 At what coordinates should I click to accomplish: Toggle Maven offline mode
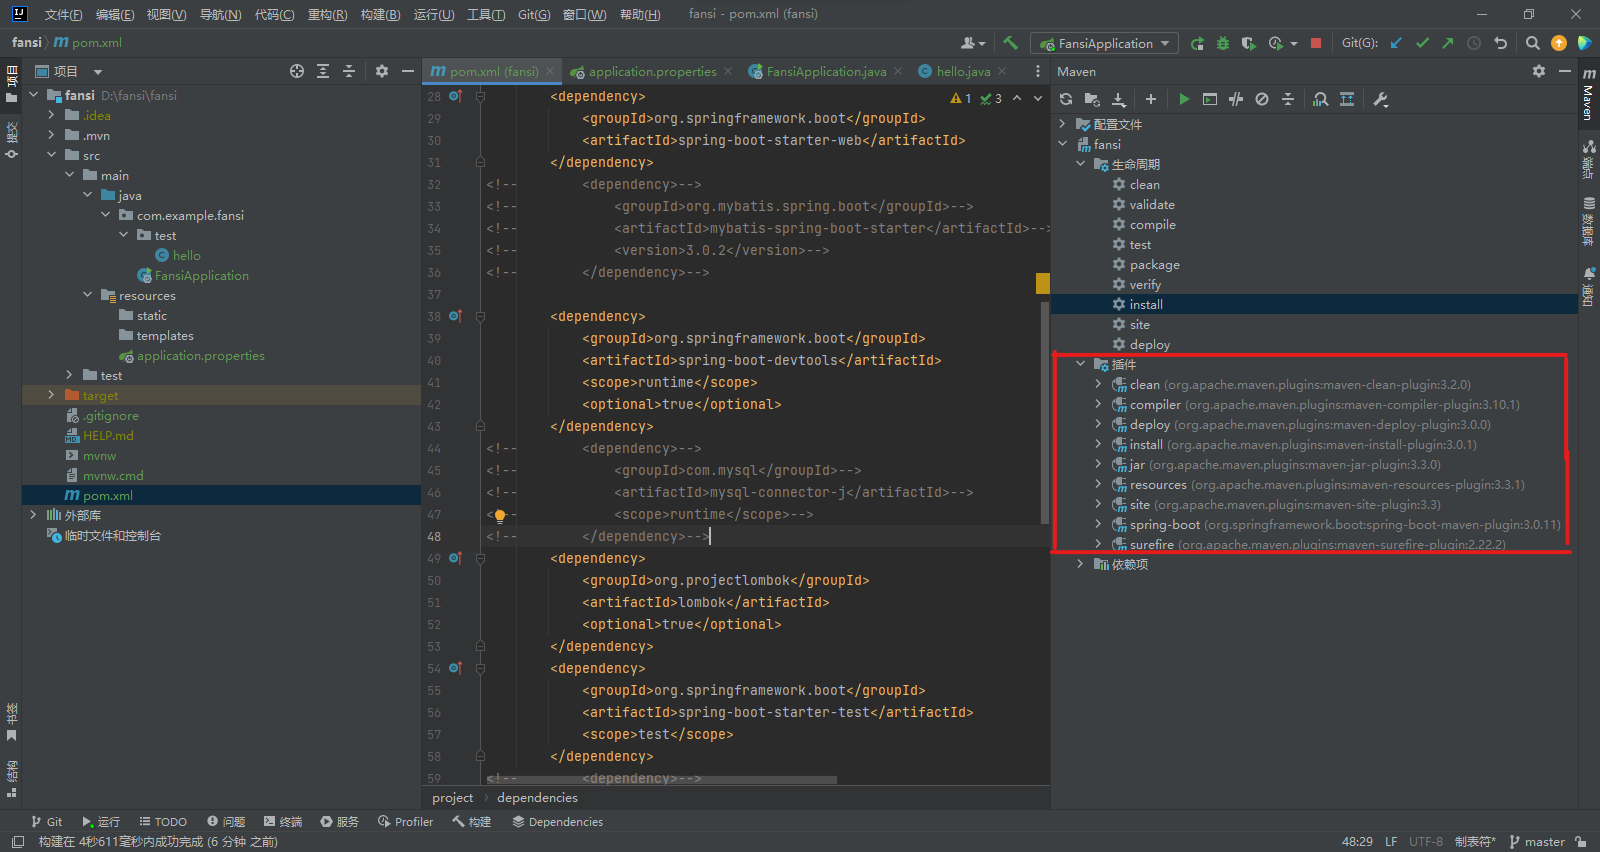click(x=1236, y=99)
